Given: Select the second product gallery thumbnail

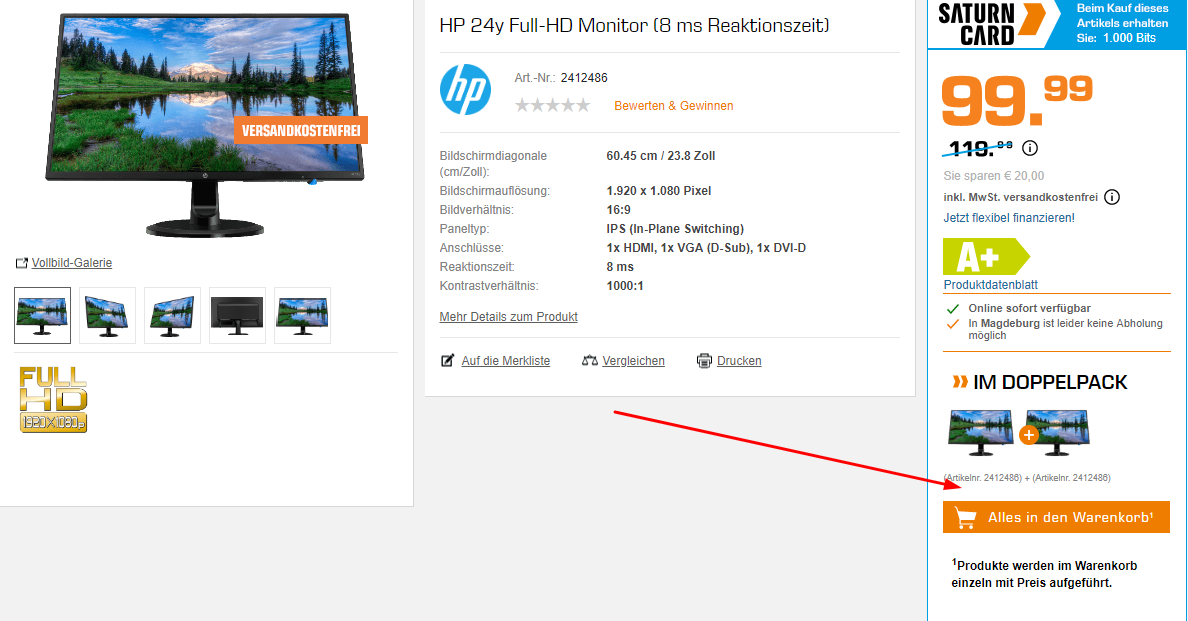Looking at the screenshot, I should (107, 315).
